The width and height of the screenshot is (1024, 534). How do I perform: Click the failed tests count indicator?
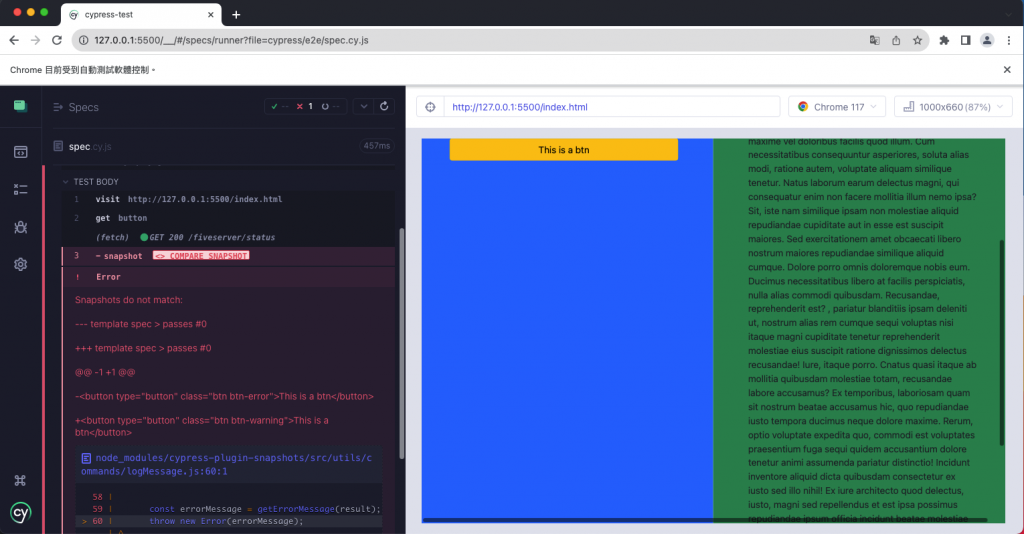point(304,106)
